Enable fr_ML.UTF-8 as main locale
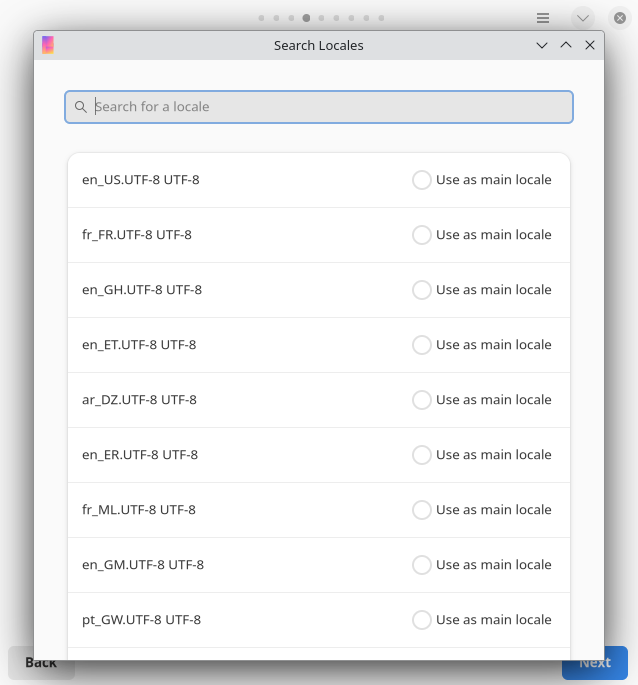638x685 pixels. 422,510
